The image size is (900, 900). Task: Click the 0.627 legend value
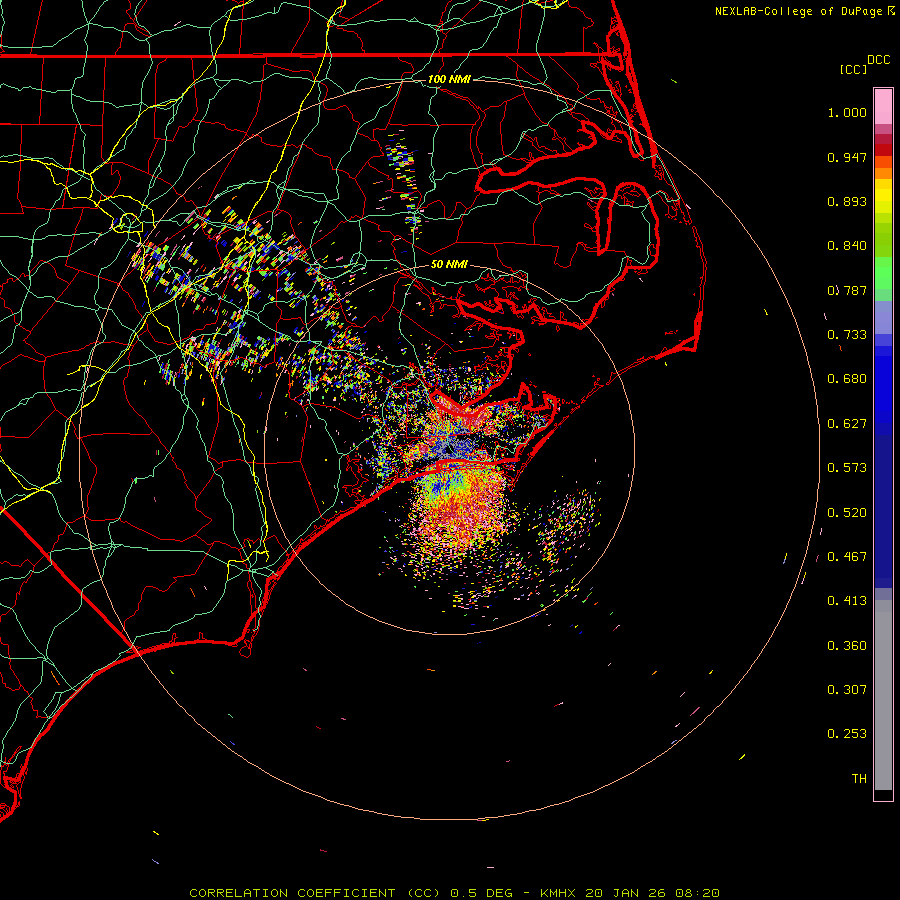pyautogui.click(x=847, y=424)
